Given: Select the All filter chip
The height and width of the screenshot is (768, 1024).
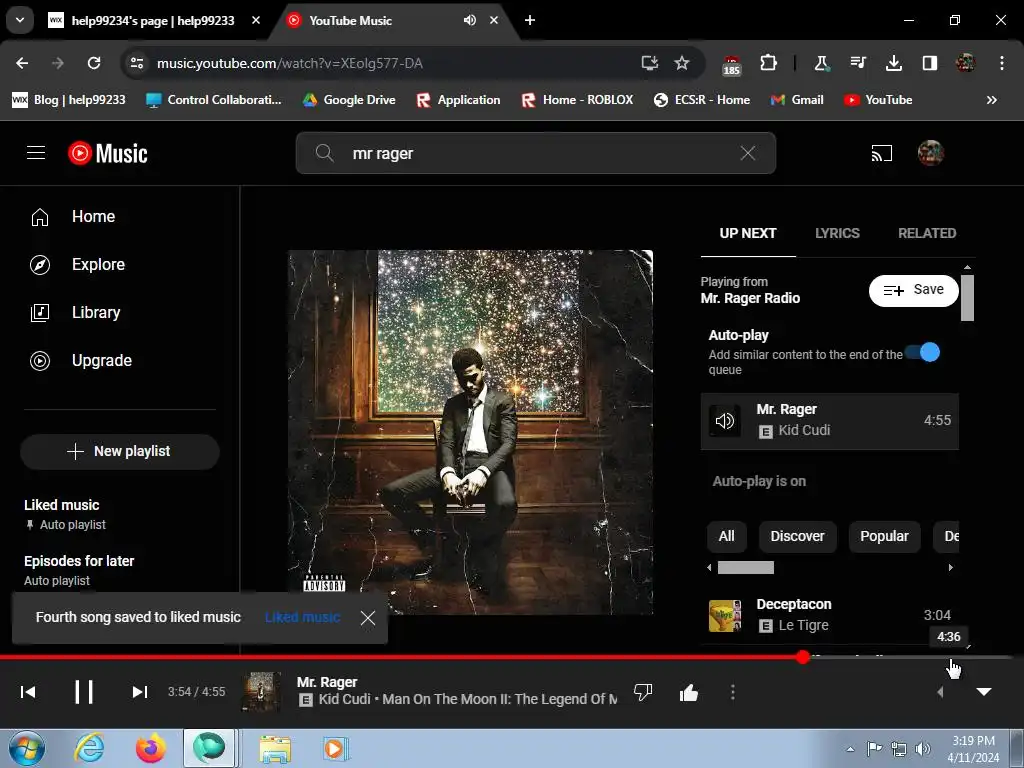Looking at the screenshot, I should click(726, 536).
